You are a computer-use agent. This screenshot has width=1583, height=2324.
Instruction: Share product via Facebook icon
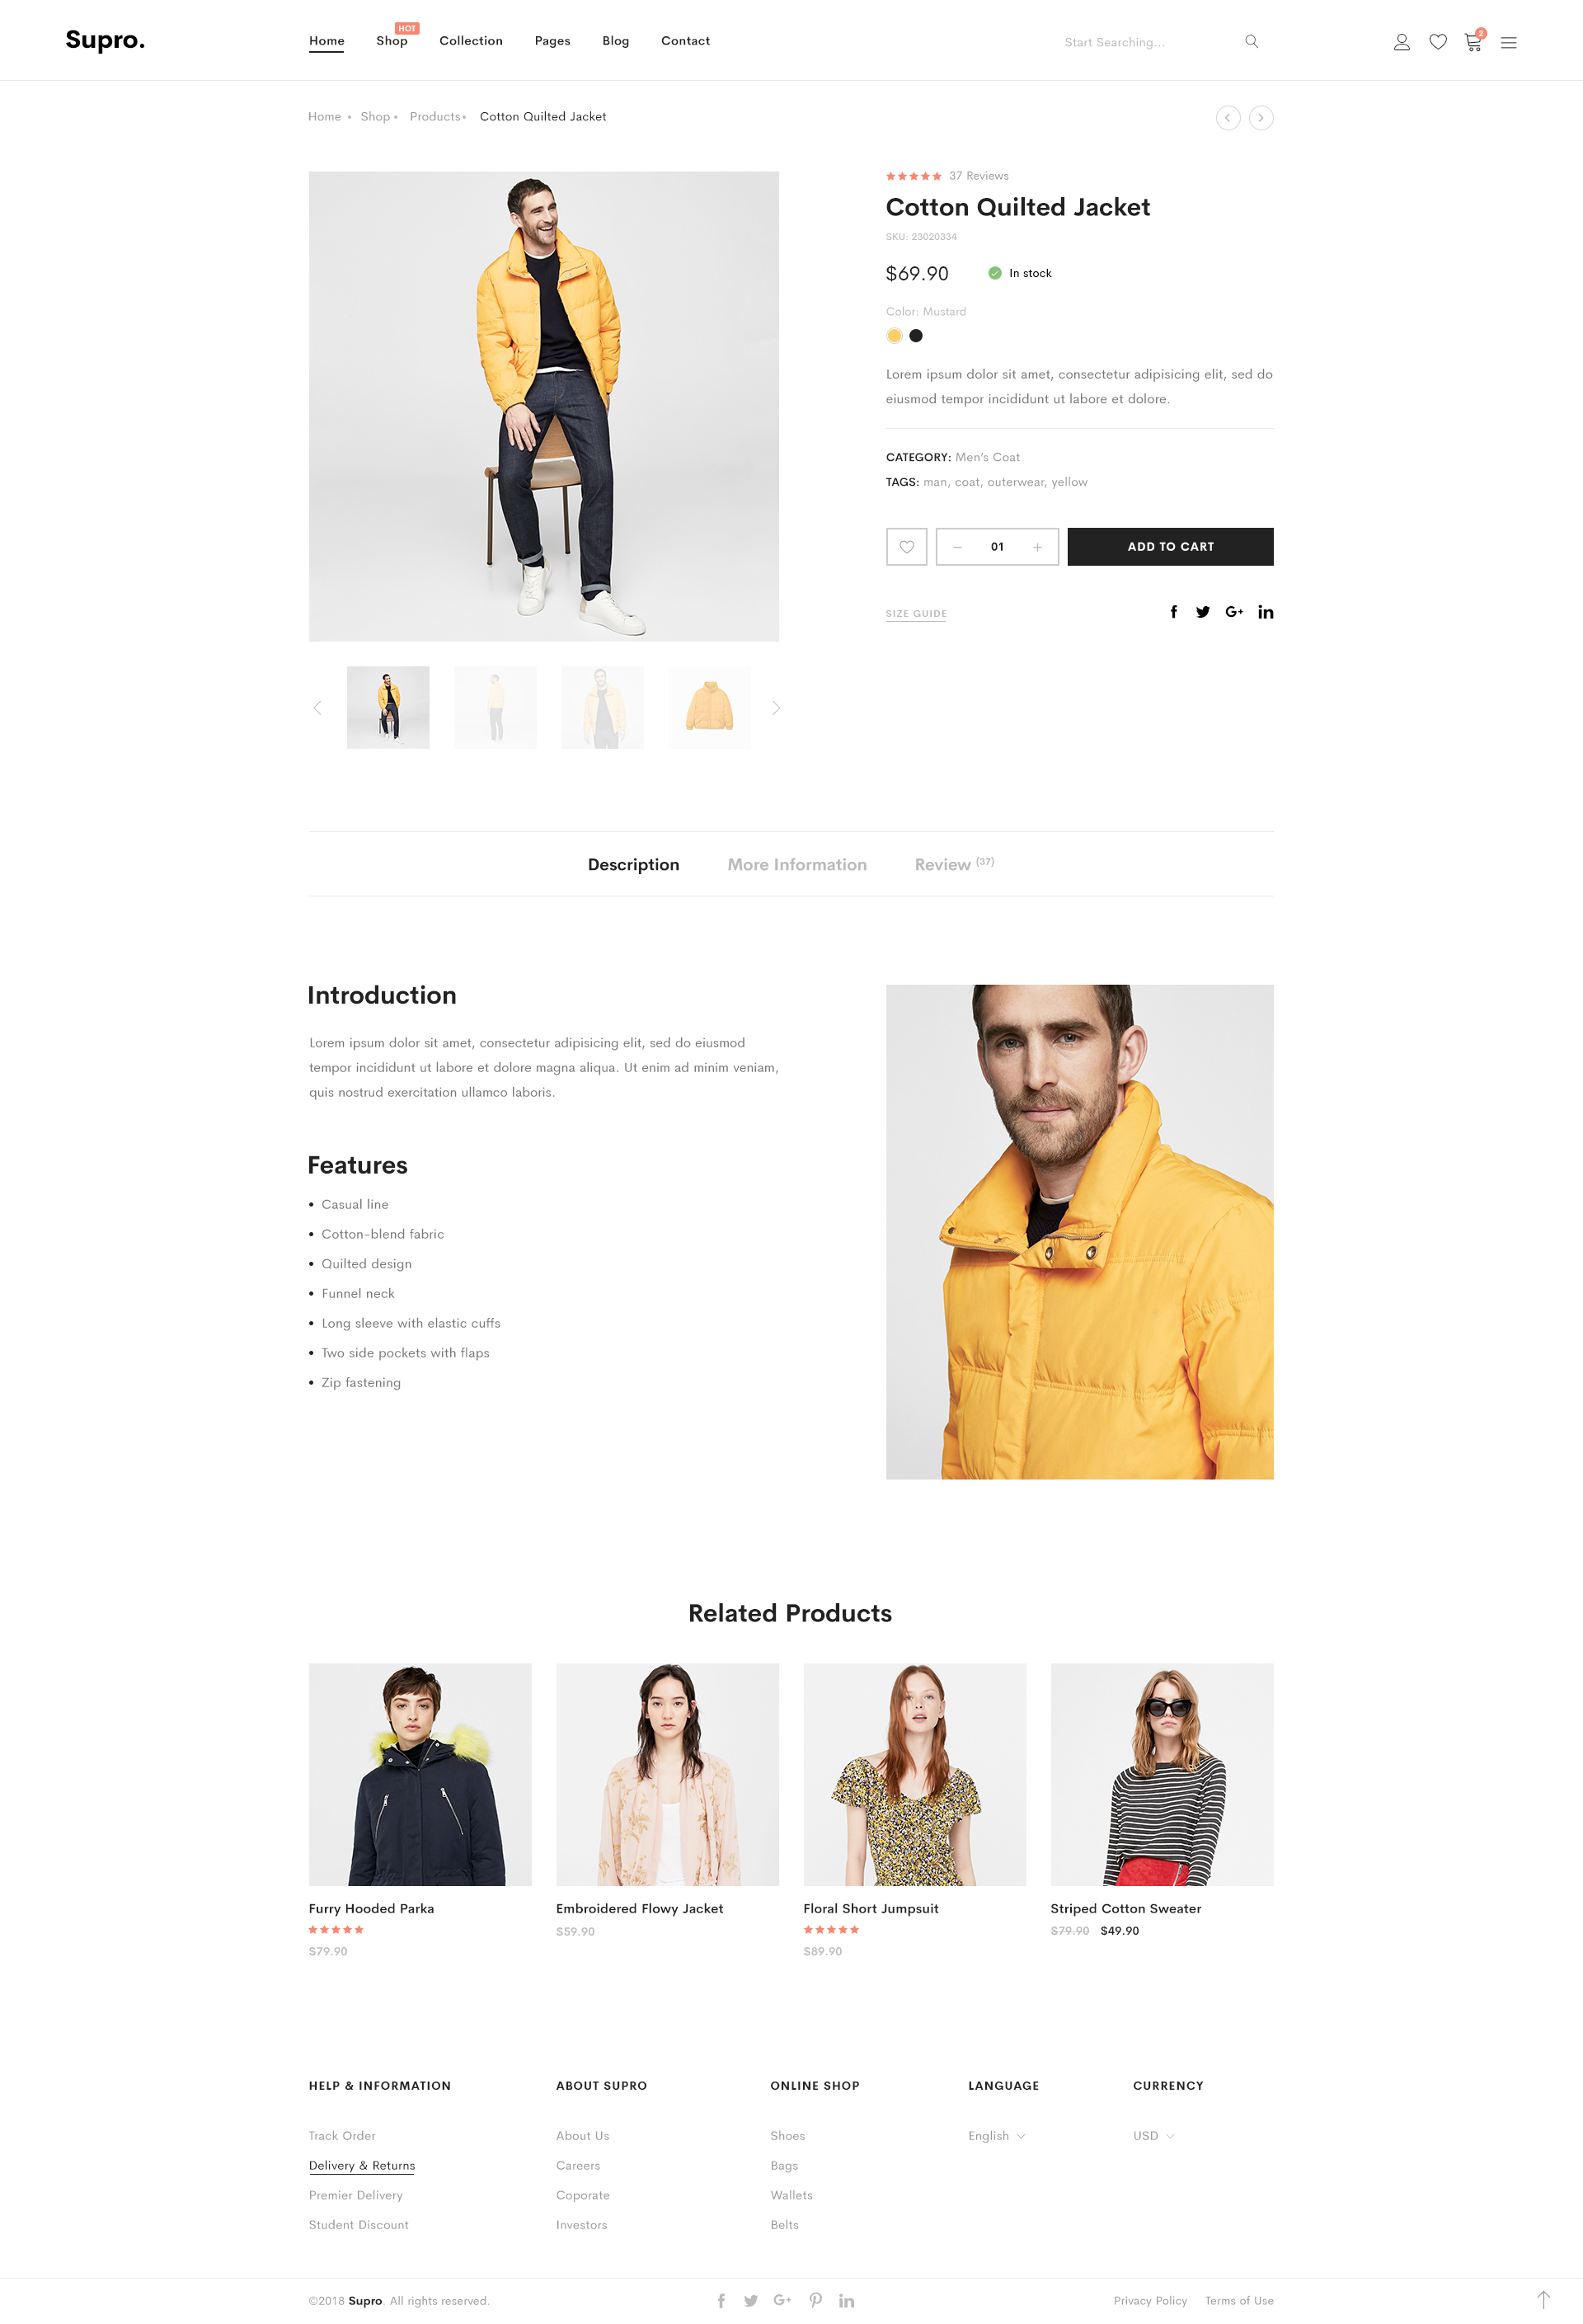1172,611
